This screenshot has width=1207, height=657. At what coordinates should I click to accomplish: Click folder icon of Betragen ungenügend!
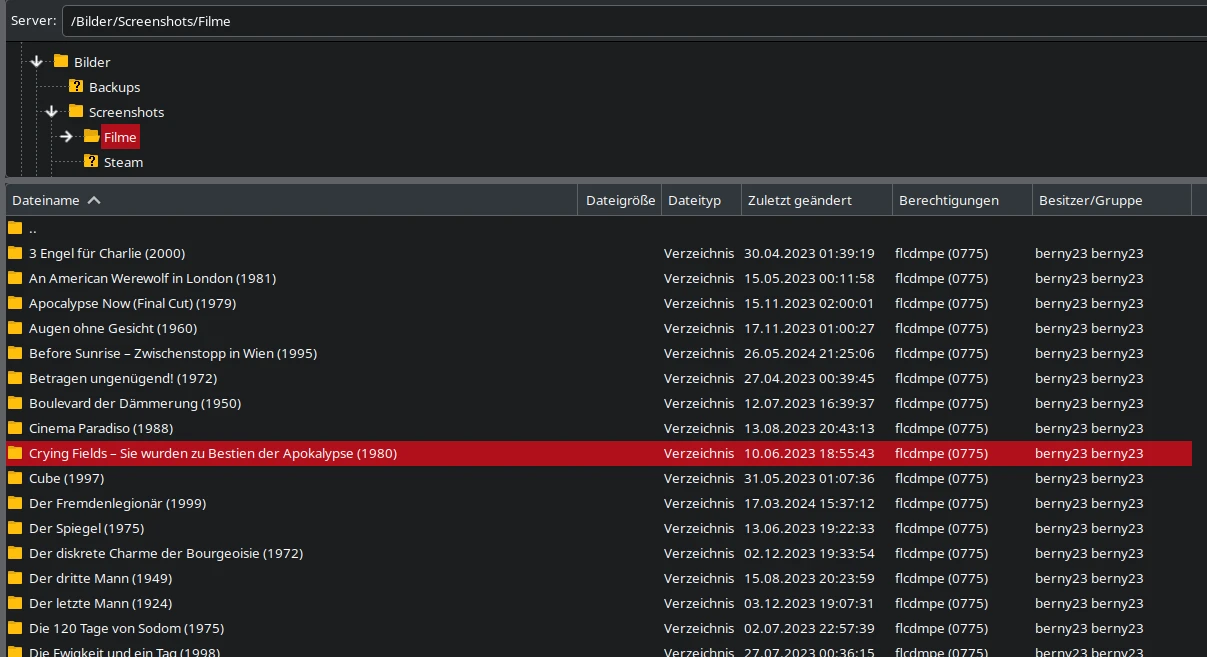[x=15, y=378]
